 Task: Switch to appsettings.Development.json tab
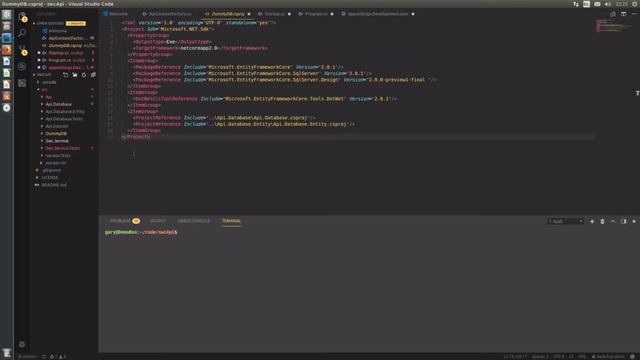tap(378, 14)
